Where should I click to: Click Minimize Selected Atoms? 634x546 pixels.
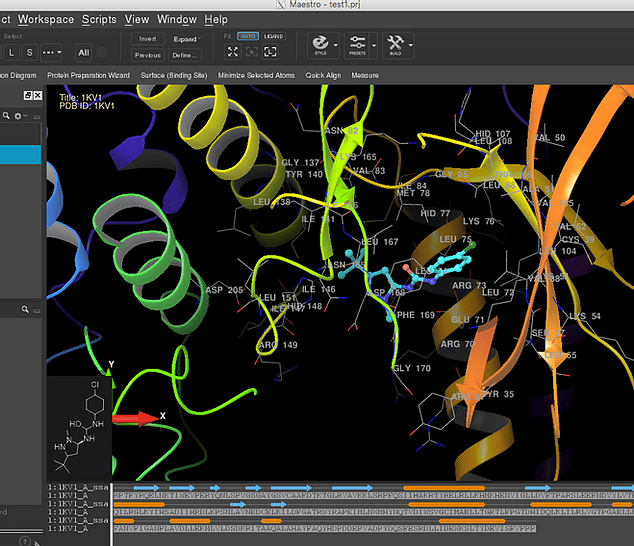tap(256, 75)
